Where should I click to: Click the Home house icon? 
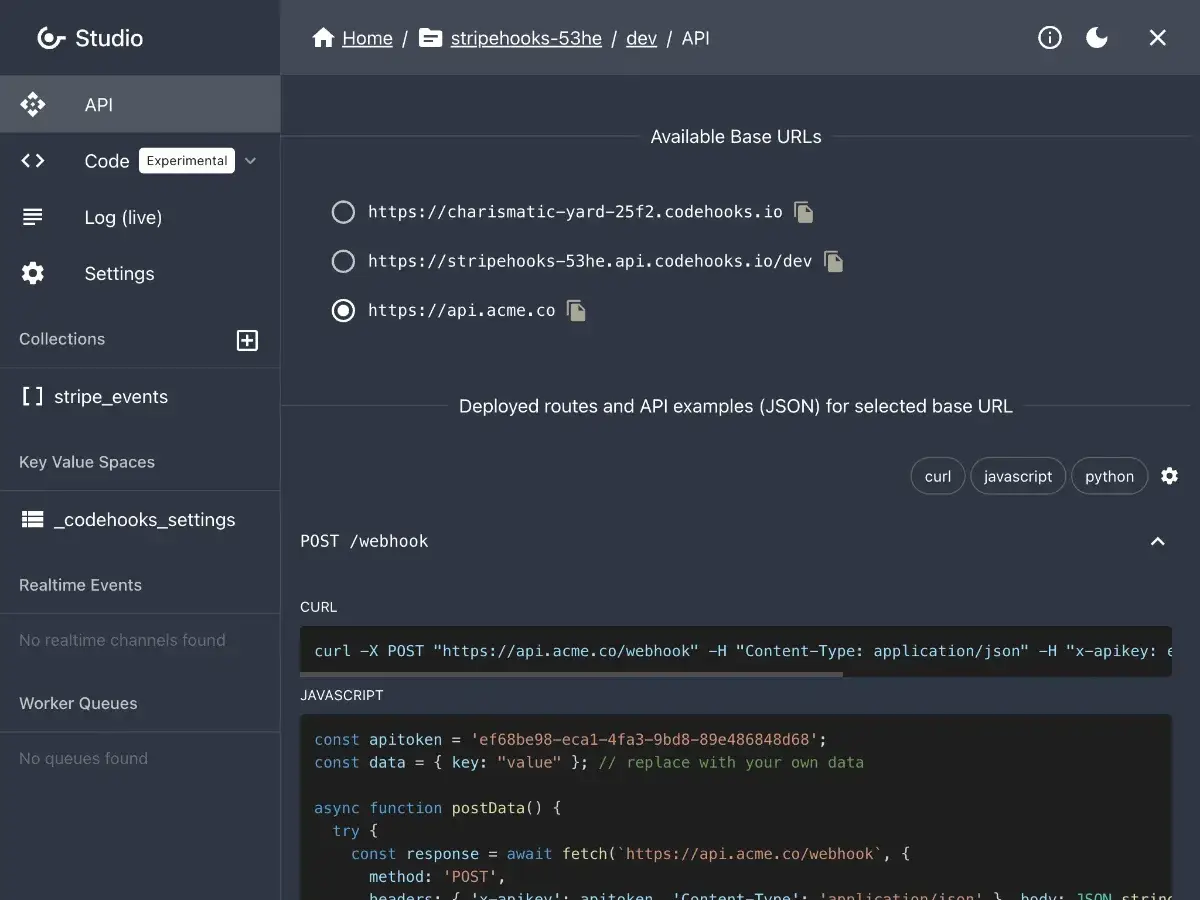(323, 38)
